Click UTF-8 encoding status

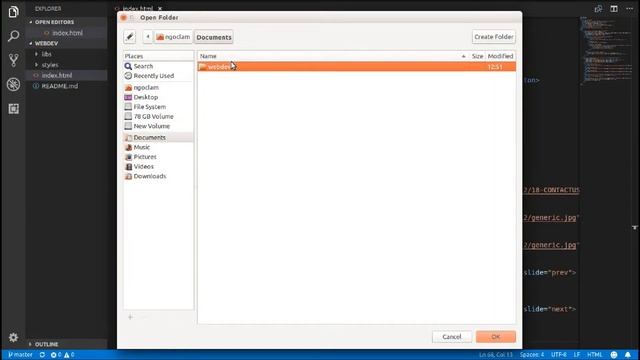pos(559,355)
